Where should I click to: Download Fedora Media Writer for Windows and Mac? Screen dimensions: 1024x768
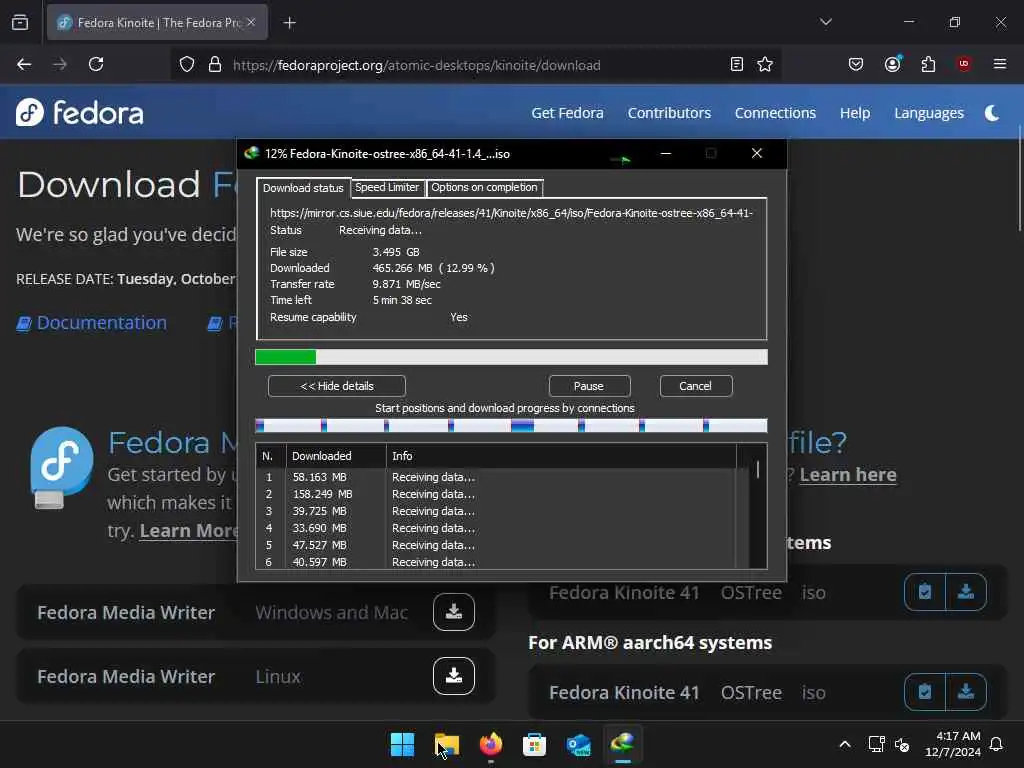pyautogui.click(x=453, y=612)
